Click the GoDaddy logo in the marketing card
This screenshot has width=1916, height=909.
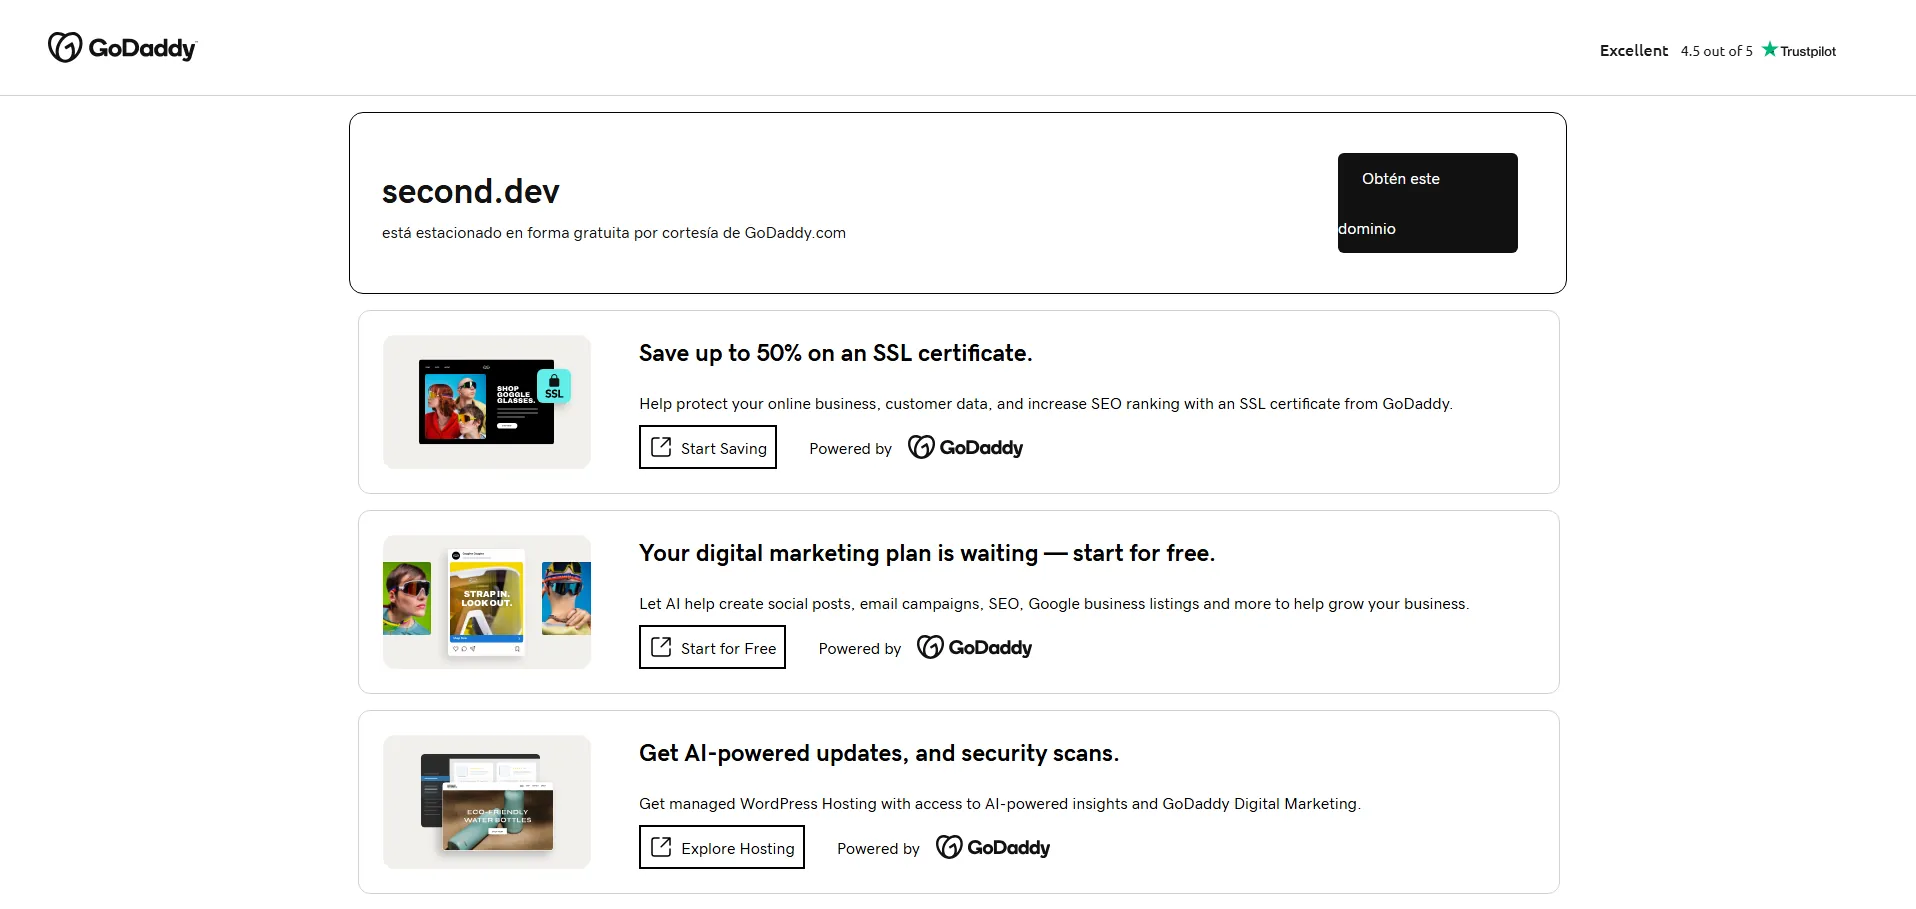tap(974, 647)
